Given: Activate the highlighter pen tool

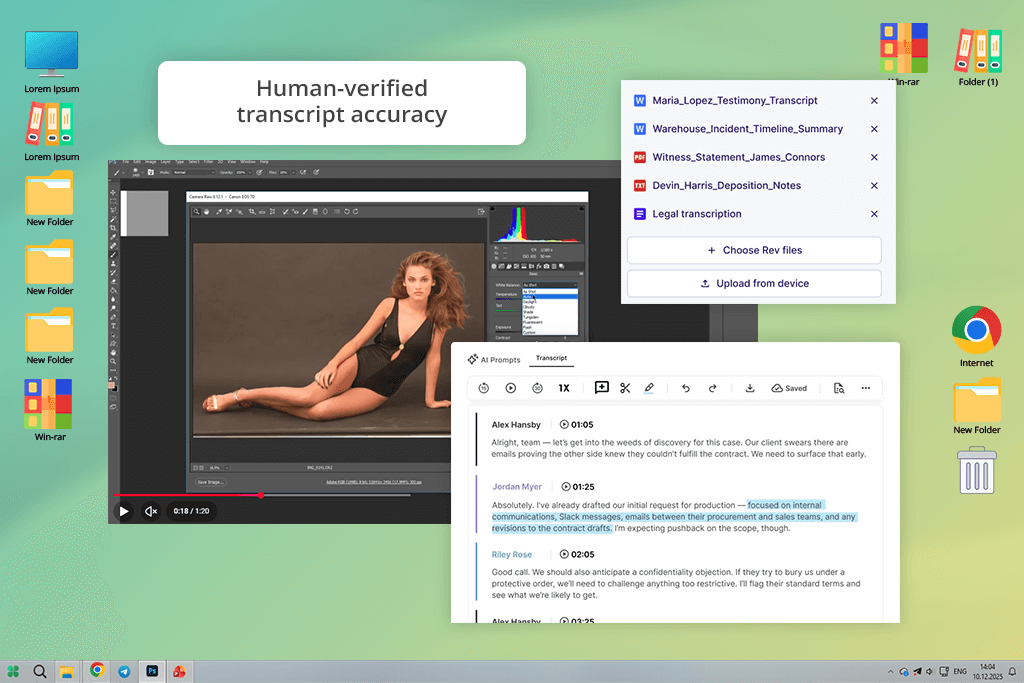Looking at the screenshot, I should coord(648,388).
